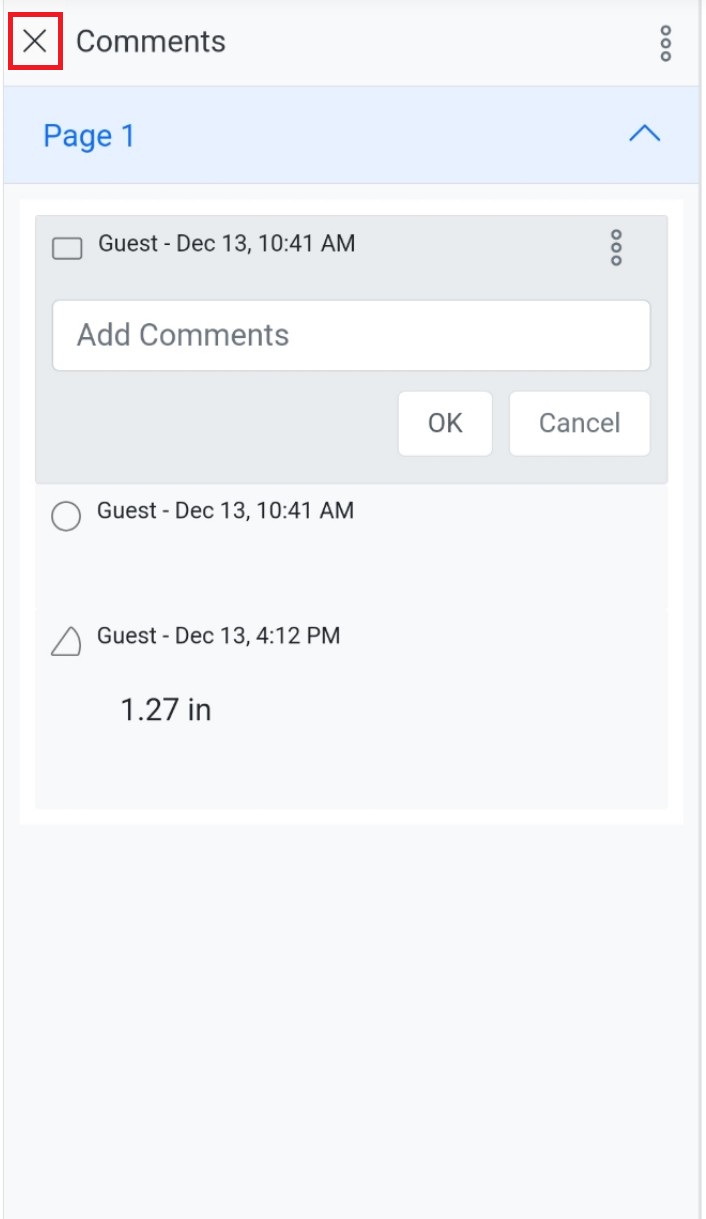Screen dimensions: 706x1219
Task: Open the Comments panel three-dot options menu
Action: 666,43
